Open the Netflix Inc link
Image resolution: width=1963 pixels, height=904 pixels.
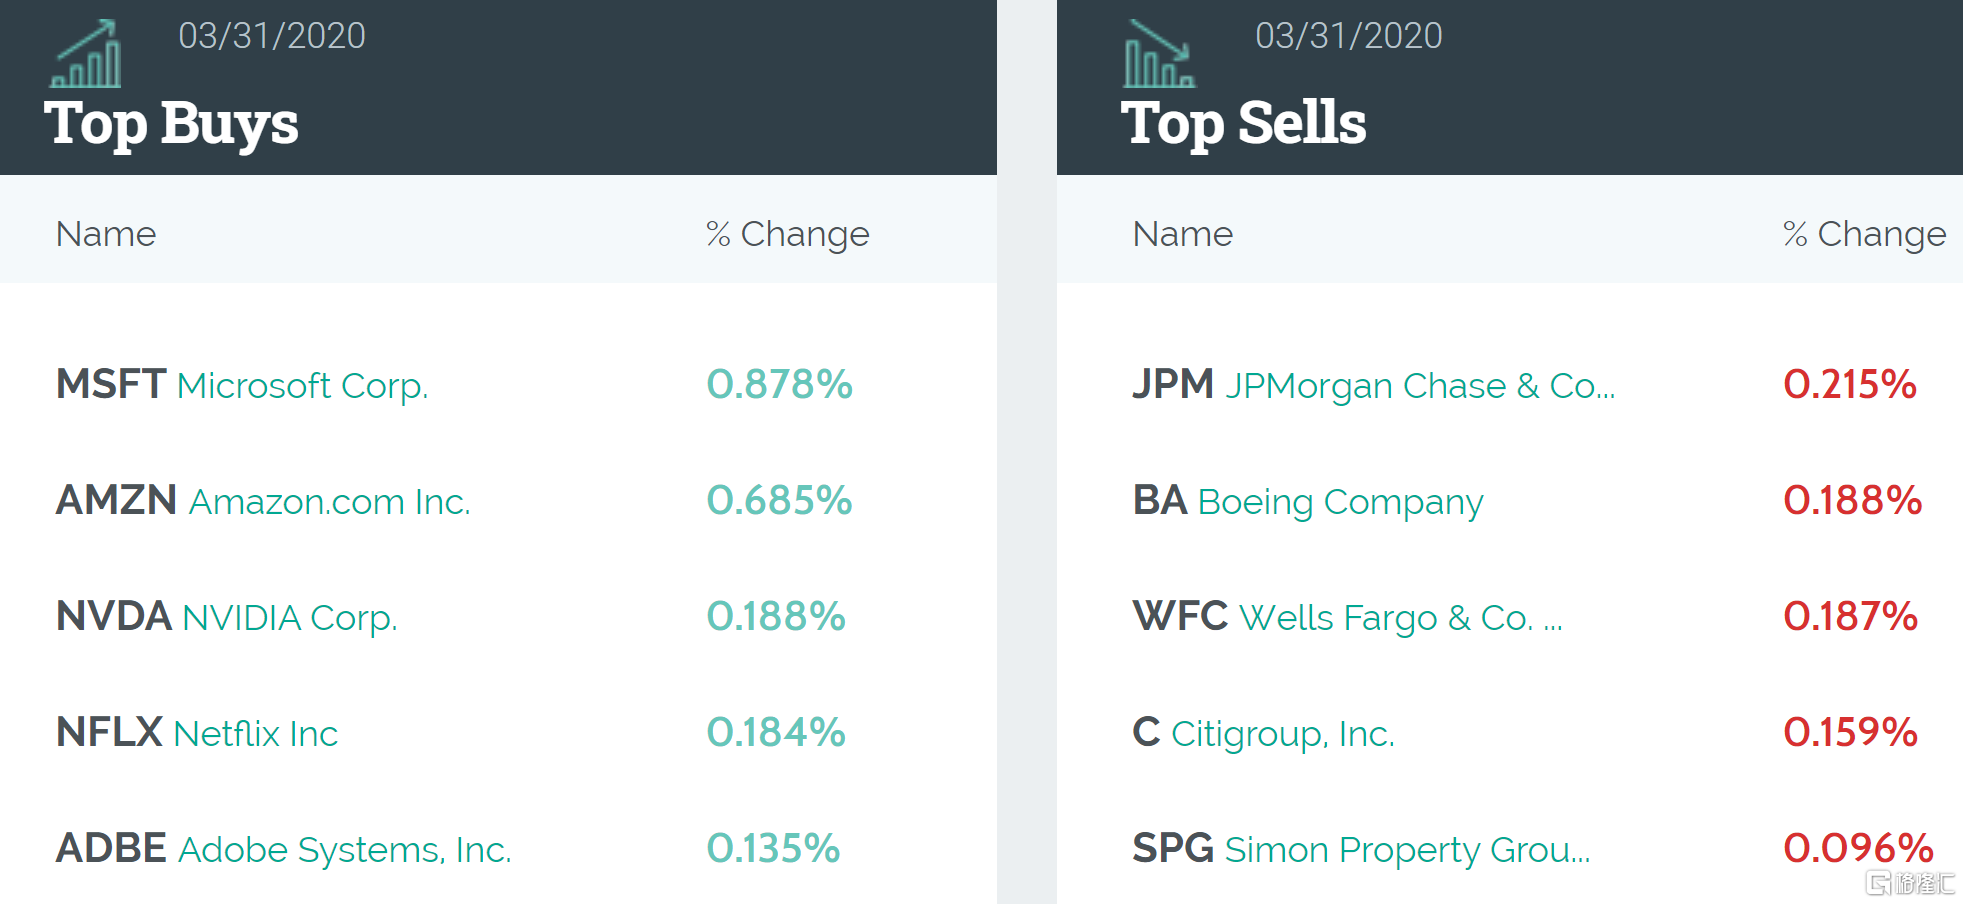point(255,734)
